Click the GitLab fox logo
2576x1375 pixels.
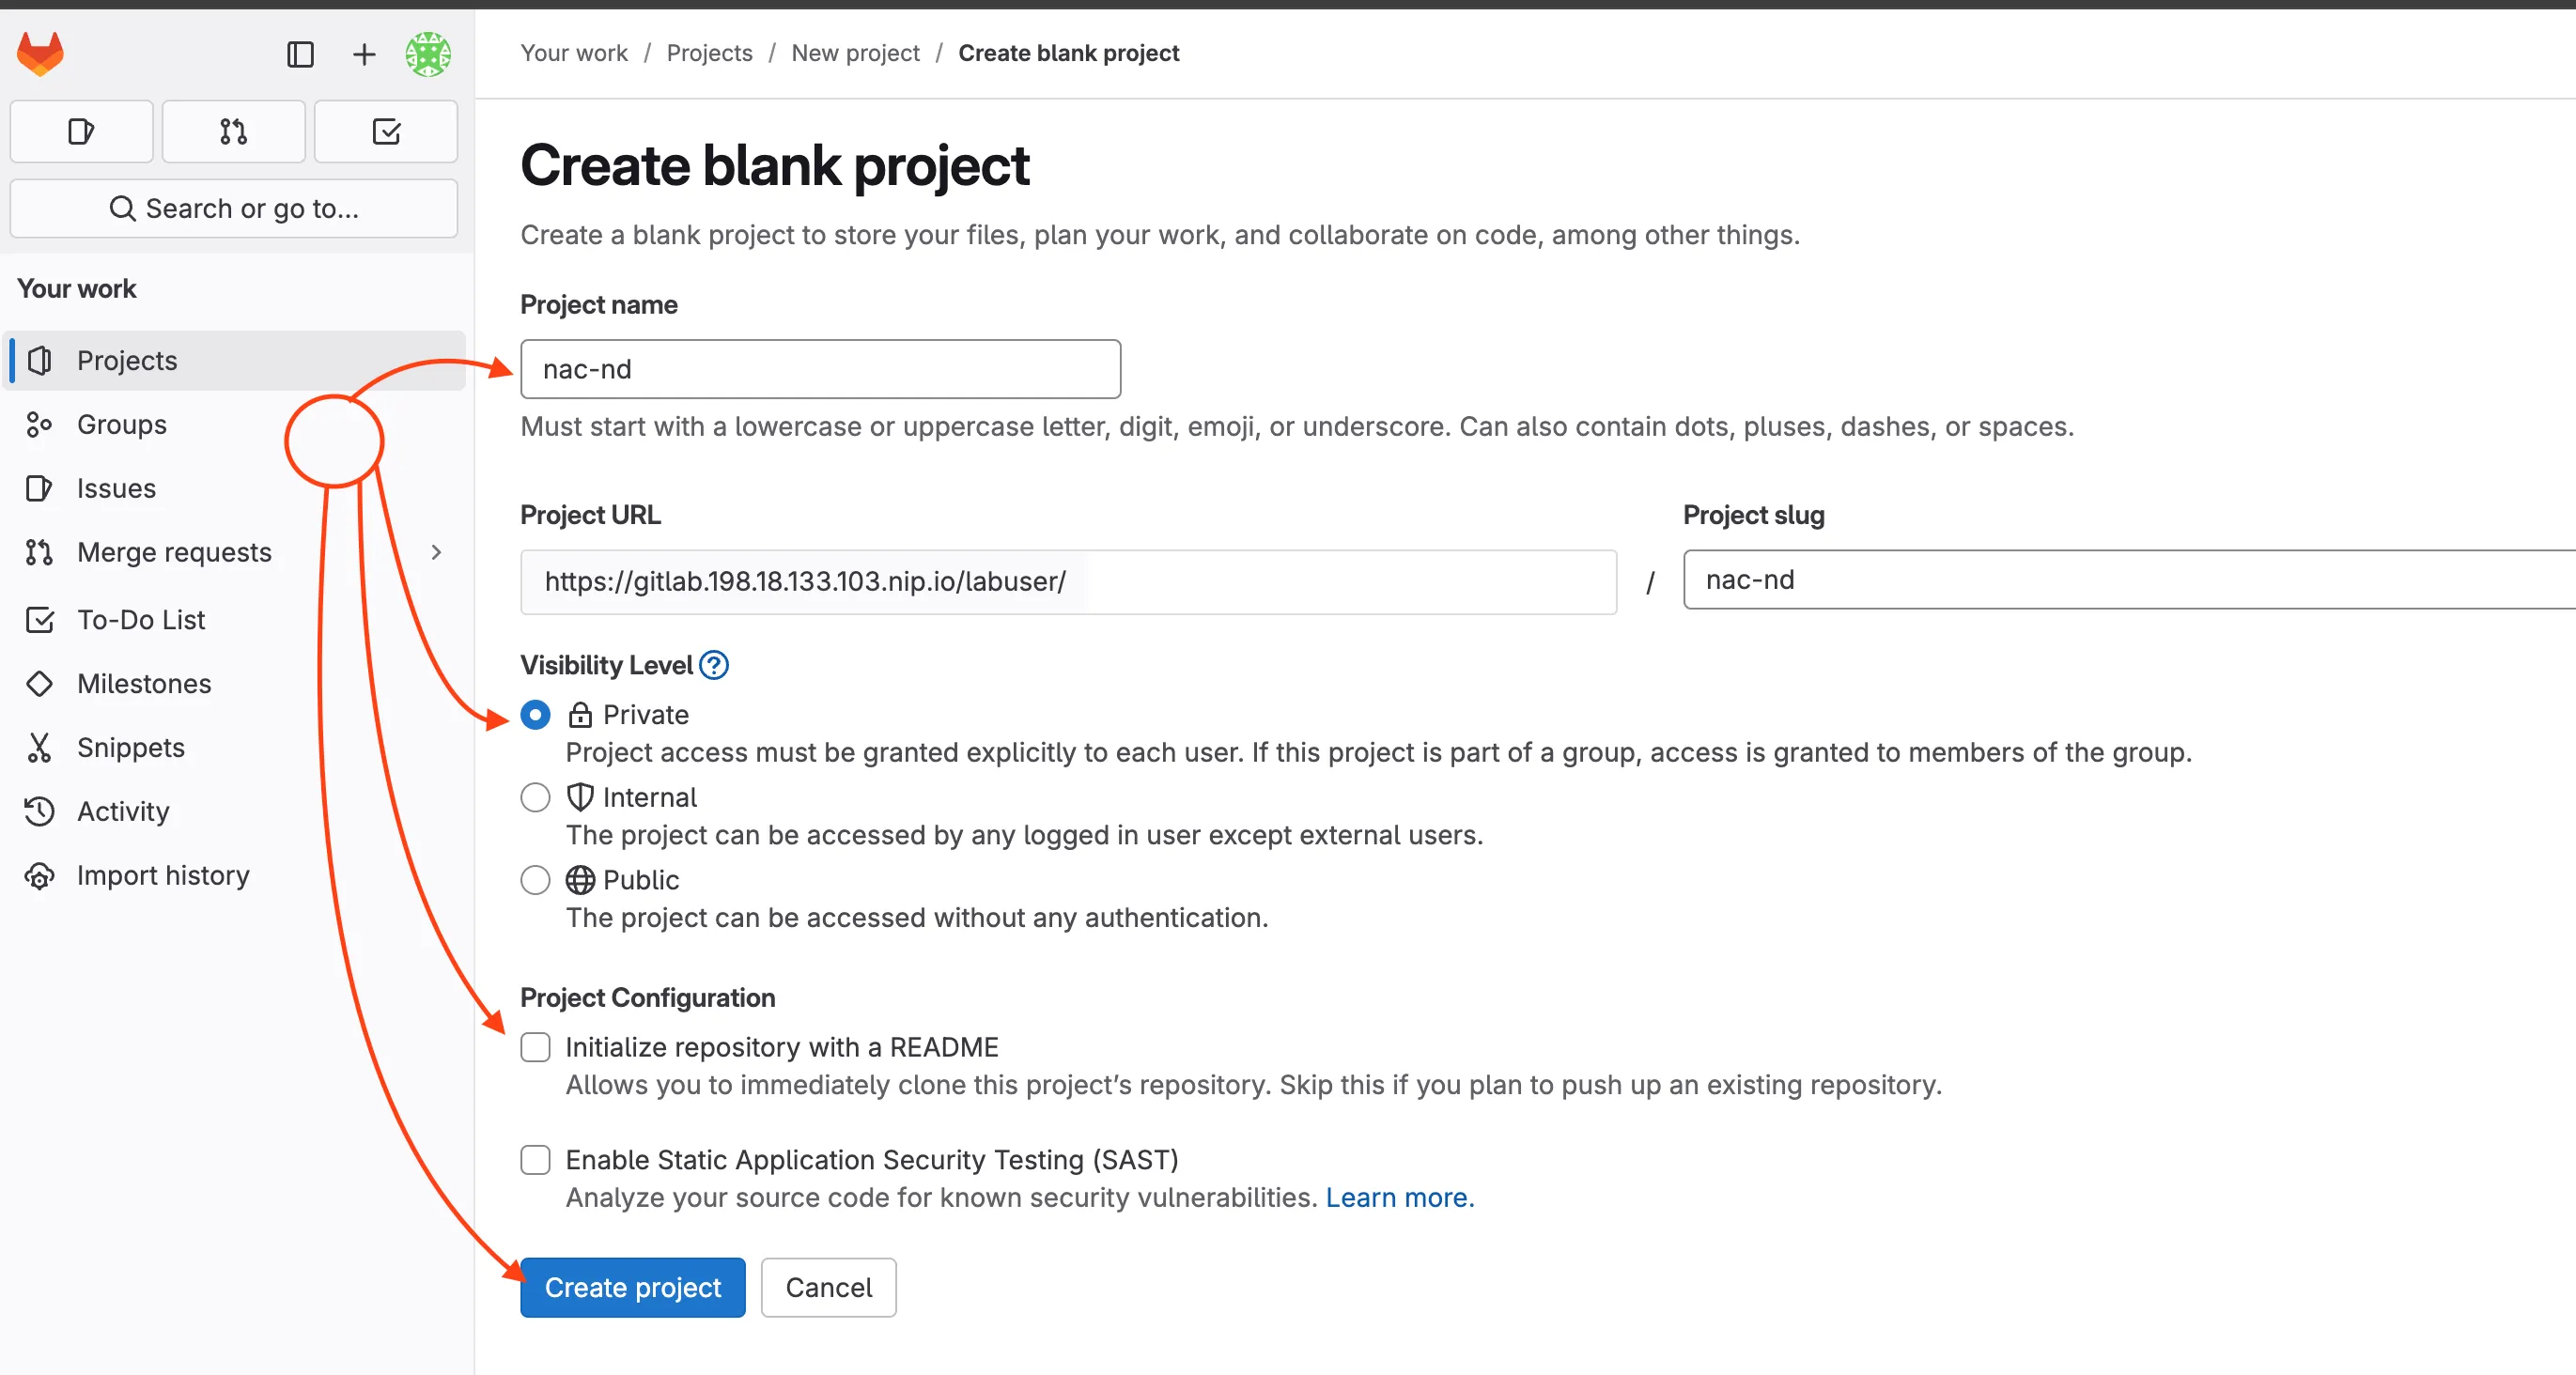click(41, 52)
